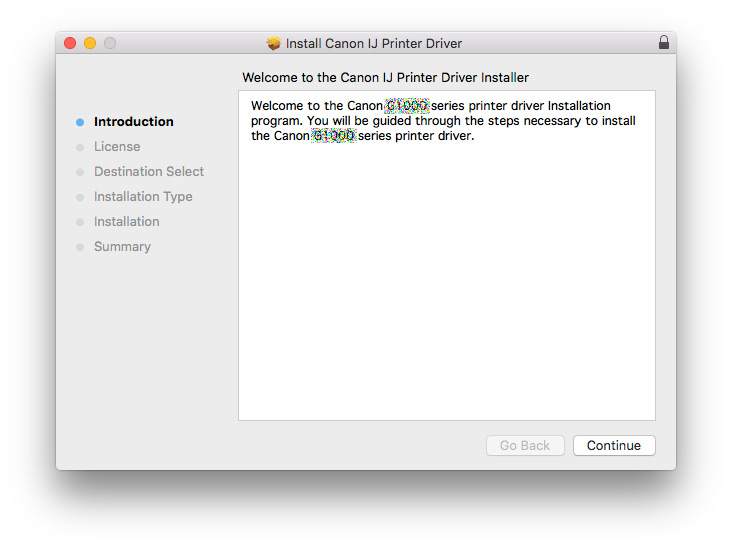732x550 pixels.
Task: Close the installer window with red button
Action: [70, 43]
